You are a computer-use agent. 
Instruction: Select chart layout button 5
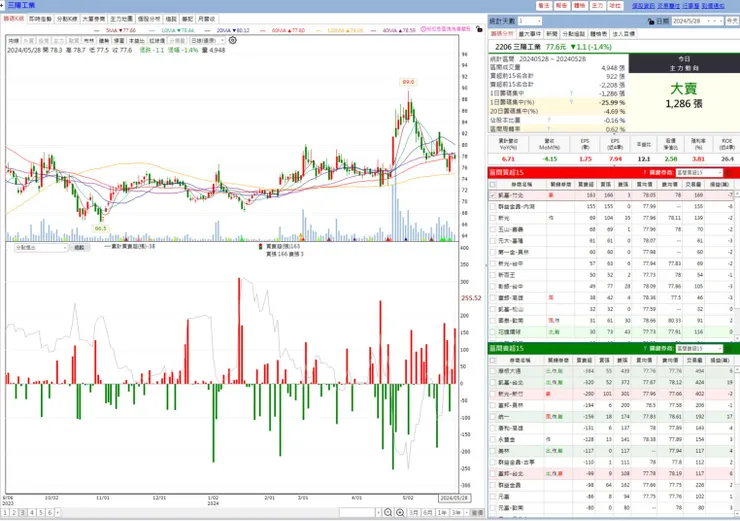coord(41,513)
